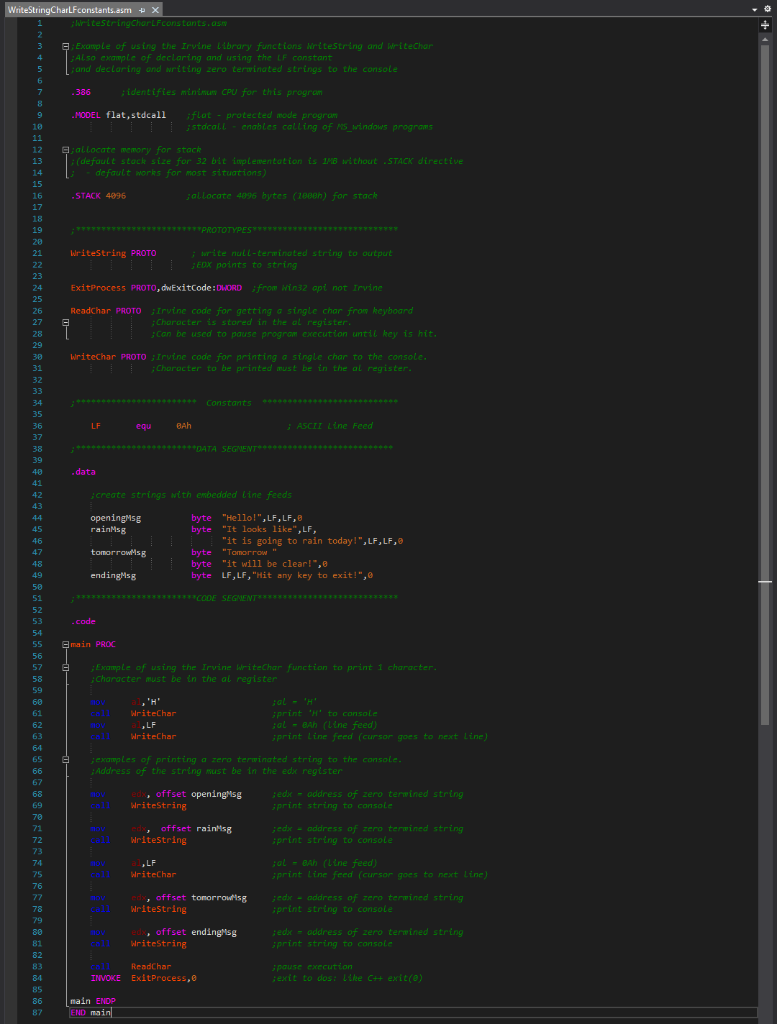The width and height of the screenshot is (777, 1024).
Task: Click line number 40 in the margin
Action: coord(37,472)
